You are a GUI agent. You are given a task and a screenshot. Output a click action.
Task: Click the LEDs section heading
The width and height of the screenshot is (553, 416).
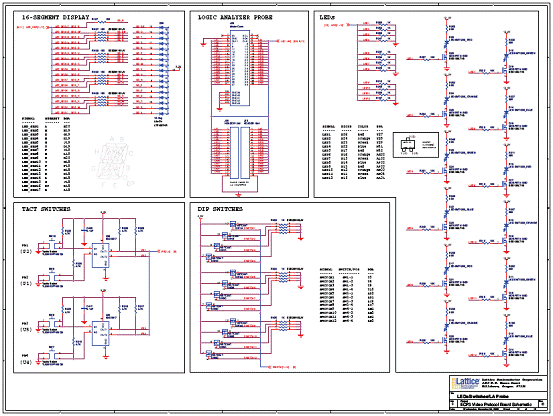pyautogui.click(x=327, y=17)
